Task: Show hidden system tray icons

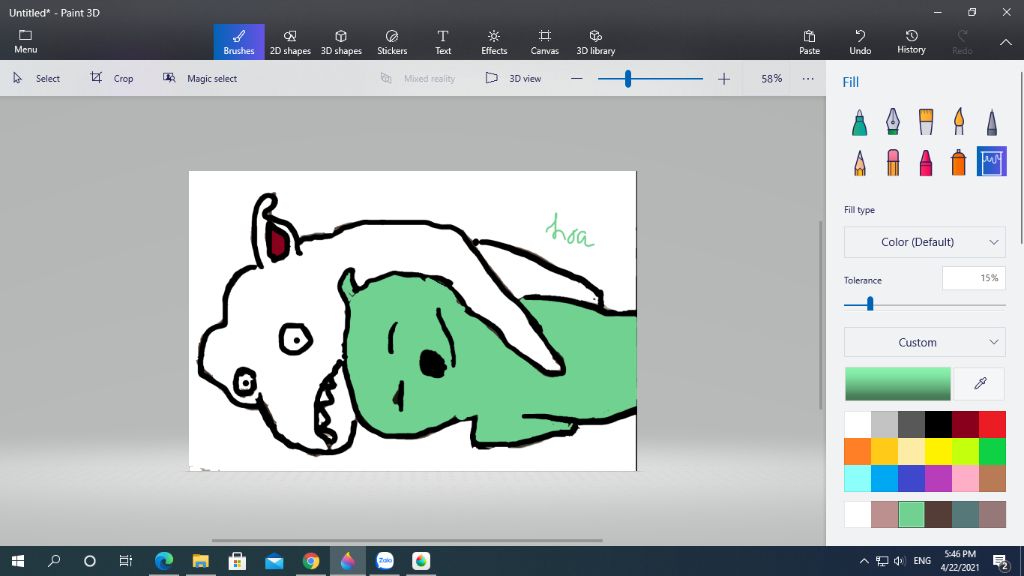Action: (864, 561)
